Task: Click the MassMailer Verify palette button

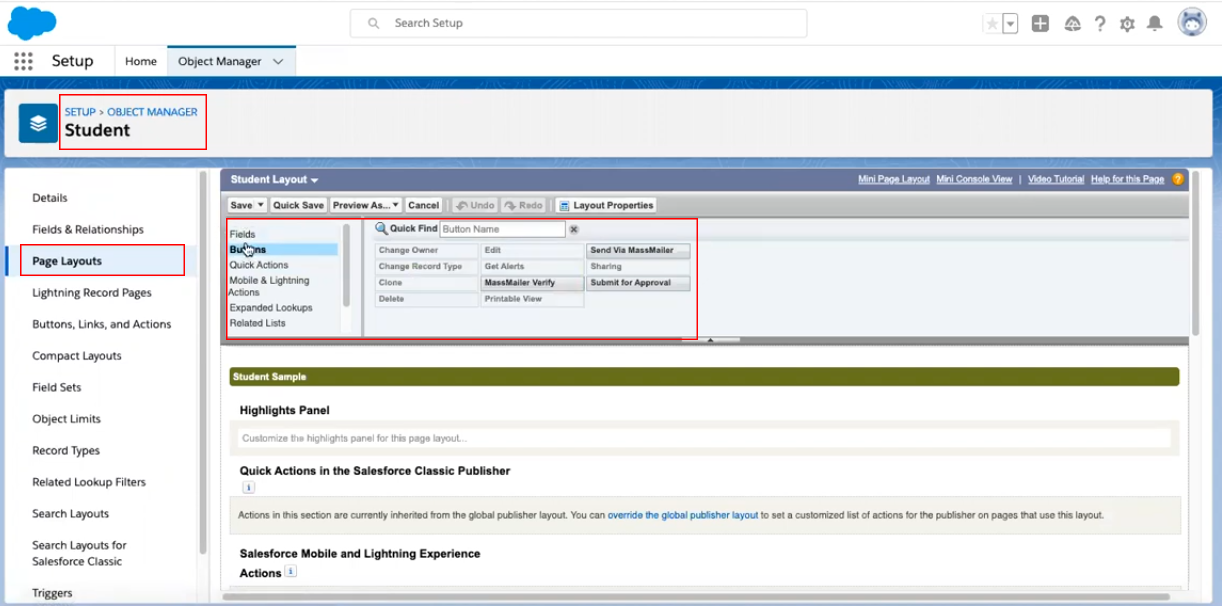Action: point(532,283)
